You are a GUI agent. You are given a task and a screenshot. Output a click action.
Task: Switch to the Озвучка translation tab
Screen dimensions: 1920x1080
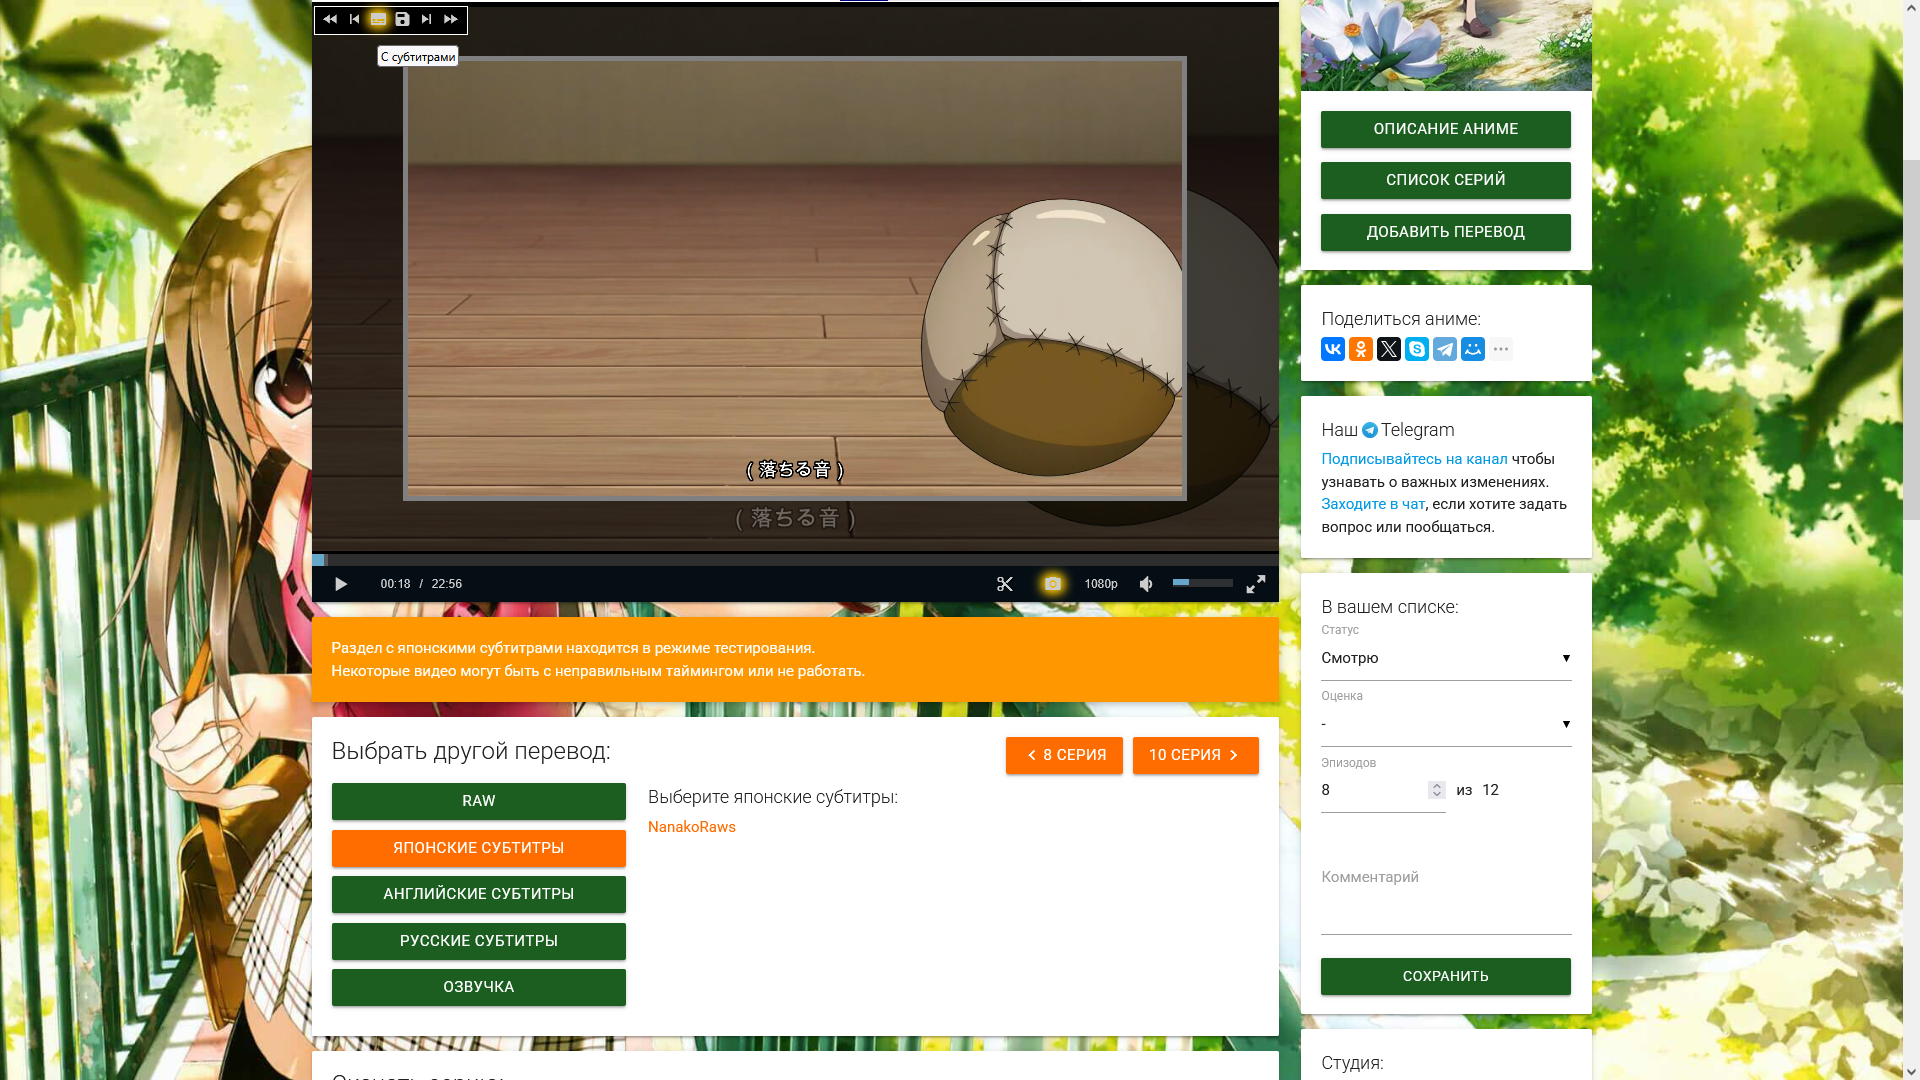pyautogui.click(x=478, y=987)
